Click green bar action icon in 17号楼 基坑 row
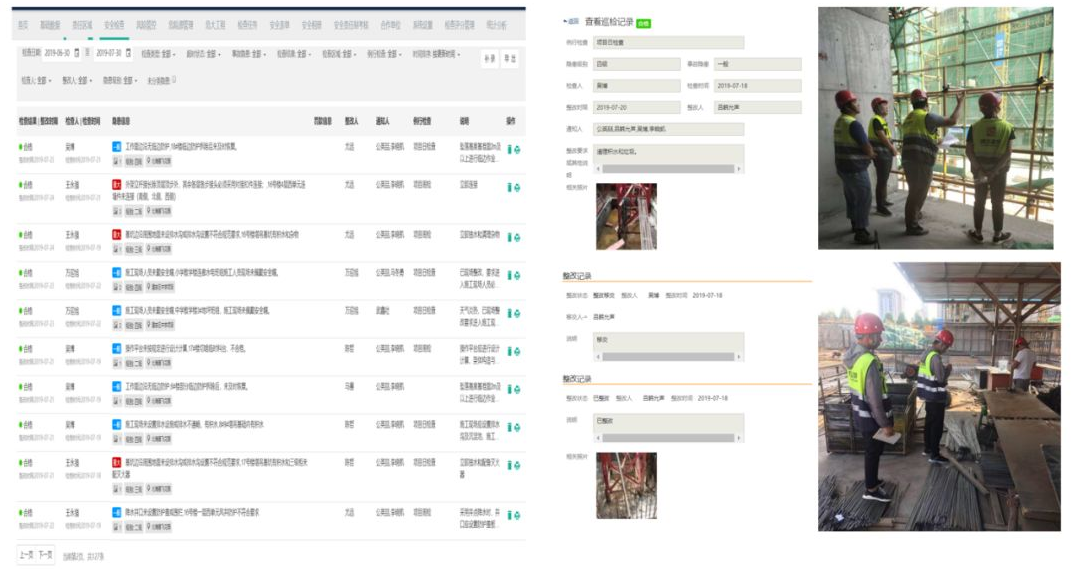Screen dimensions: 1074x569 509,465
